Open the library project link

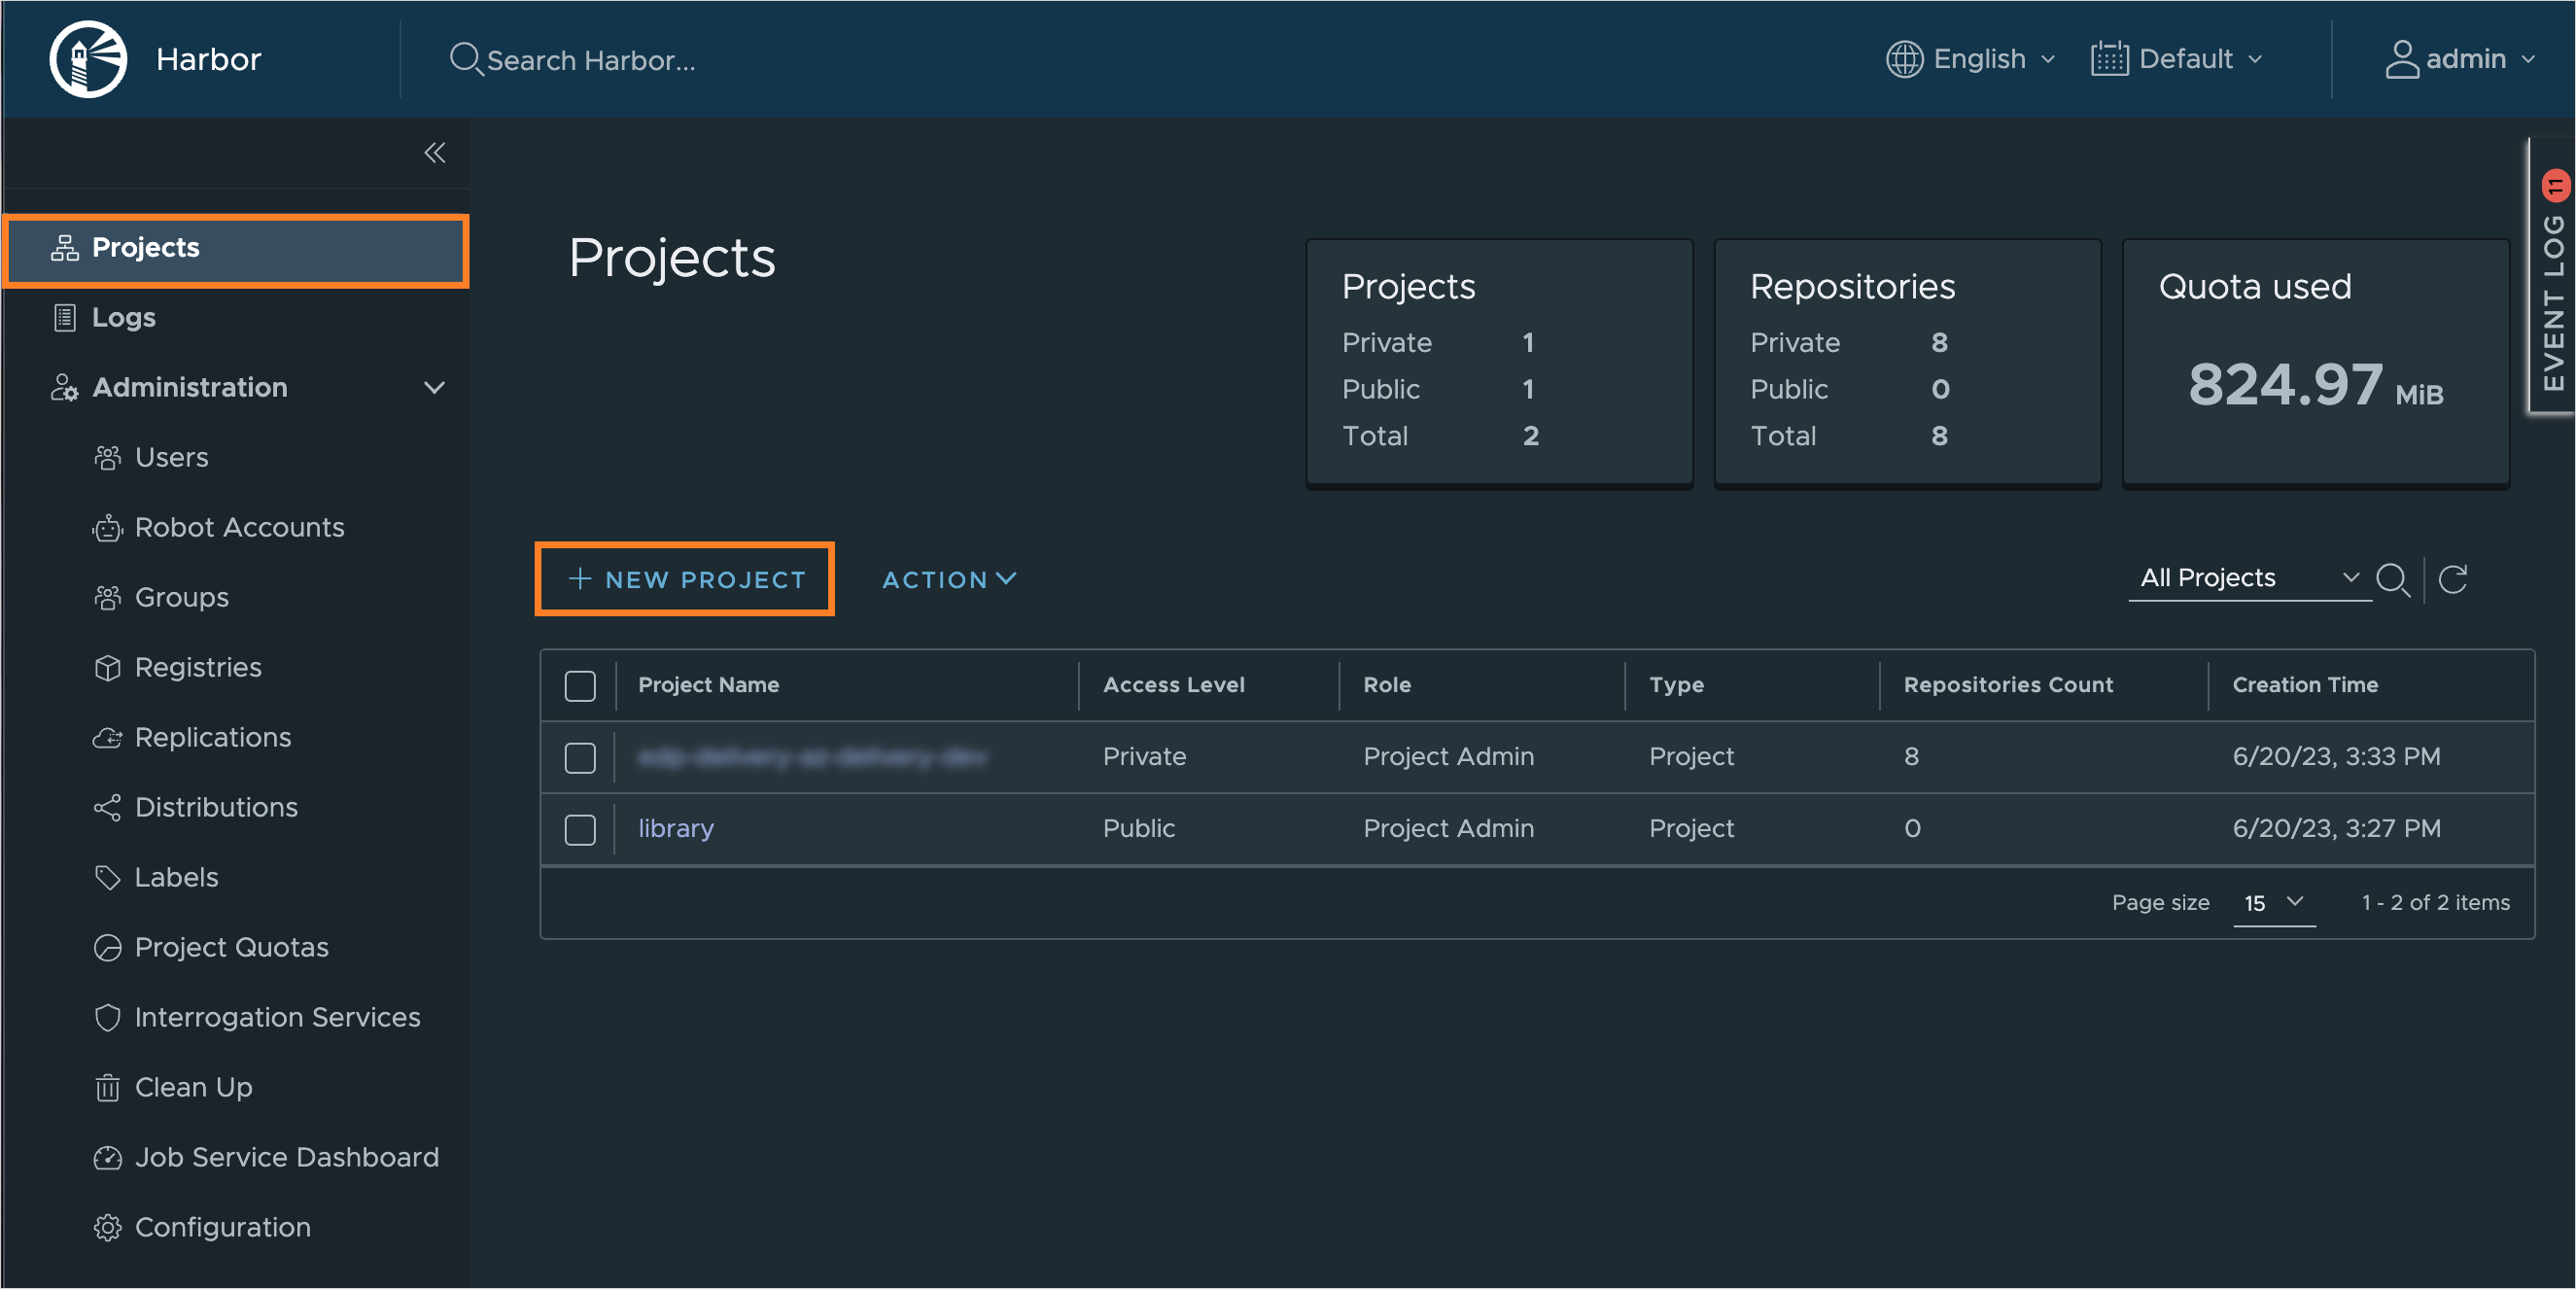pyautogui.click(x=676, y=829)
